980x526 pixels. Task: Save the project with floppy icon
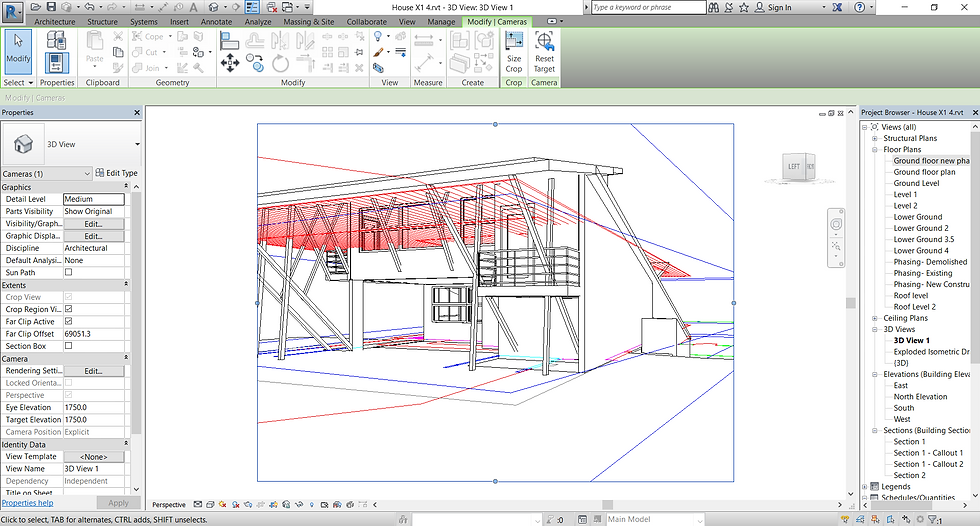[51, 7]
